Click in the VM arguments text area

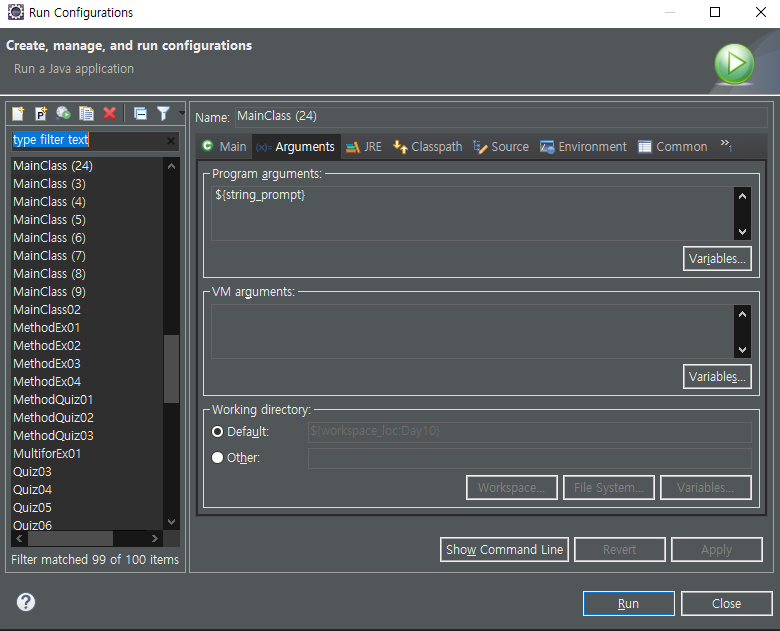click(x=472, y=331)
